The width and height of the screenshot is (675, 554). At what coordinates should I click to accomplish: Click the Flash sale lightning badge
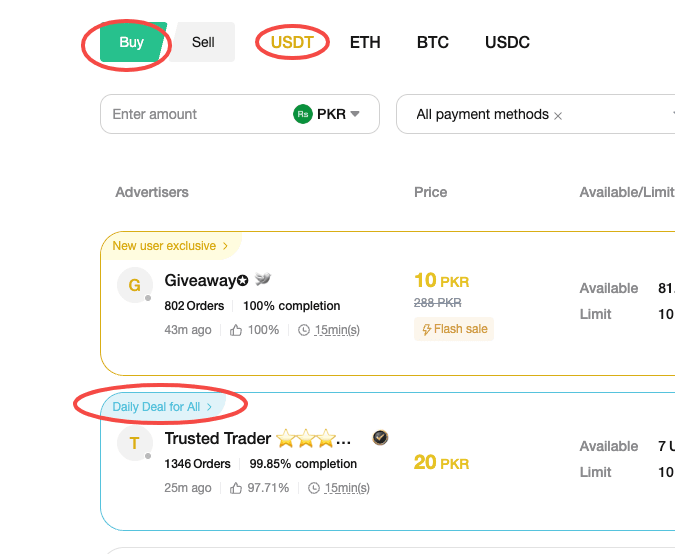pyautogui.click(x=454, y=329)
